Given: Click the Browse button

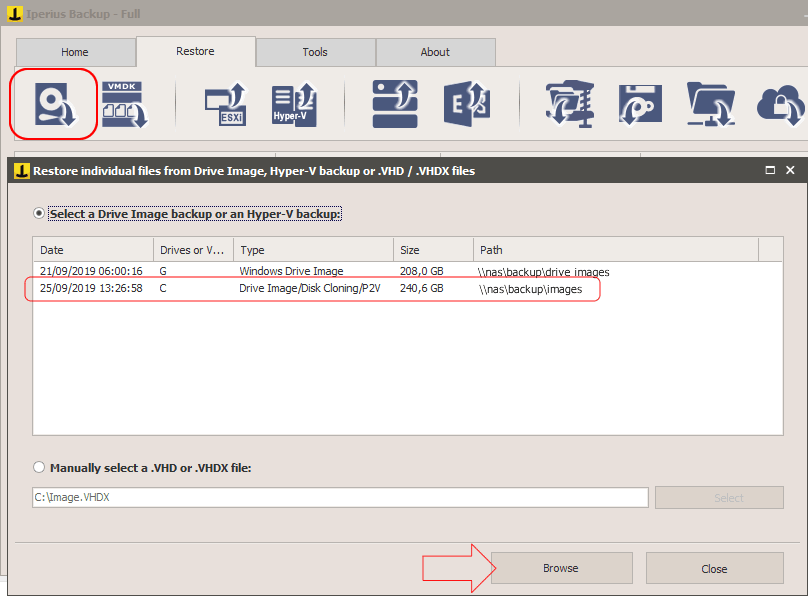Looking at the screenshot, I should [562, 568].
